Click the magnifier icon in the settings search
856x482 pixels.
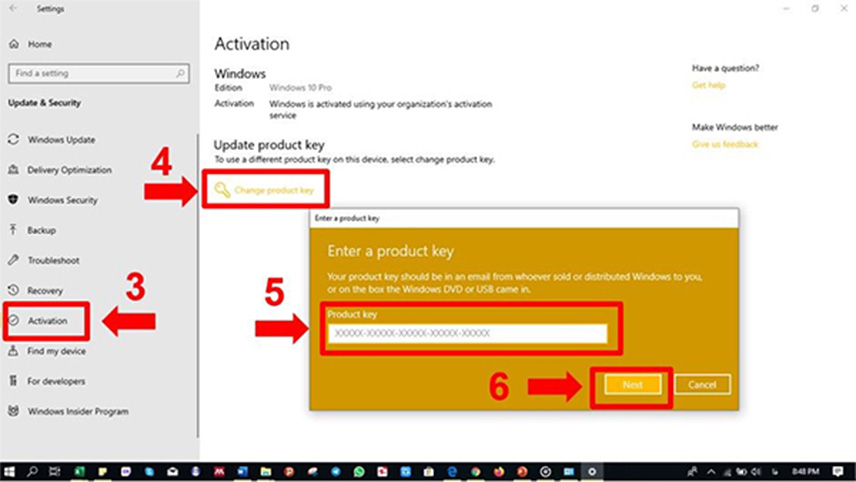(180, 73)
